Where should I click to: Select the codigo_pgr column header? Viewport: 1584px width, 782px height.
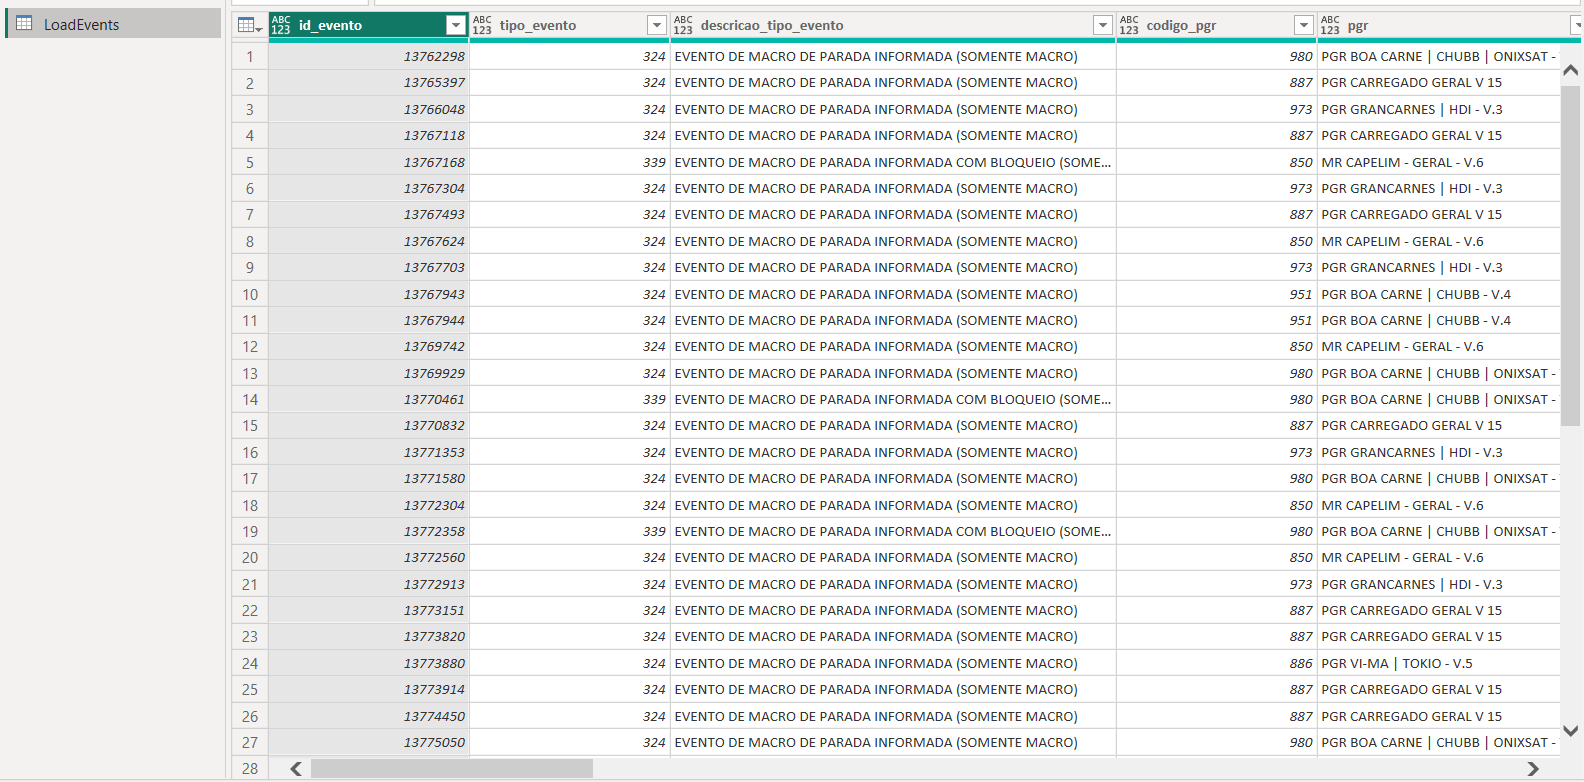coord(1216,25)
